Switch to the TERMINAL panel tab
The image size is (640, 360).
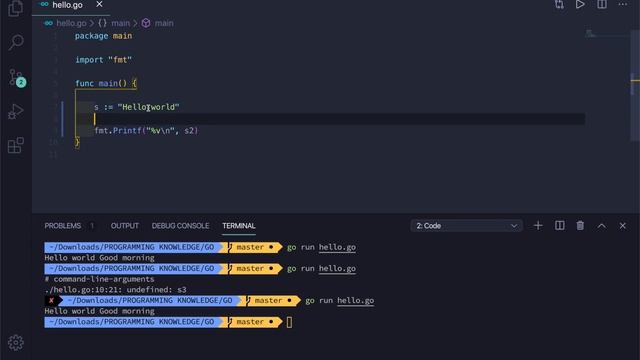coord(239,226)
